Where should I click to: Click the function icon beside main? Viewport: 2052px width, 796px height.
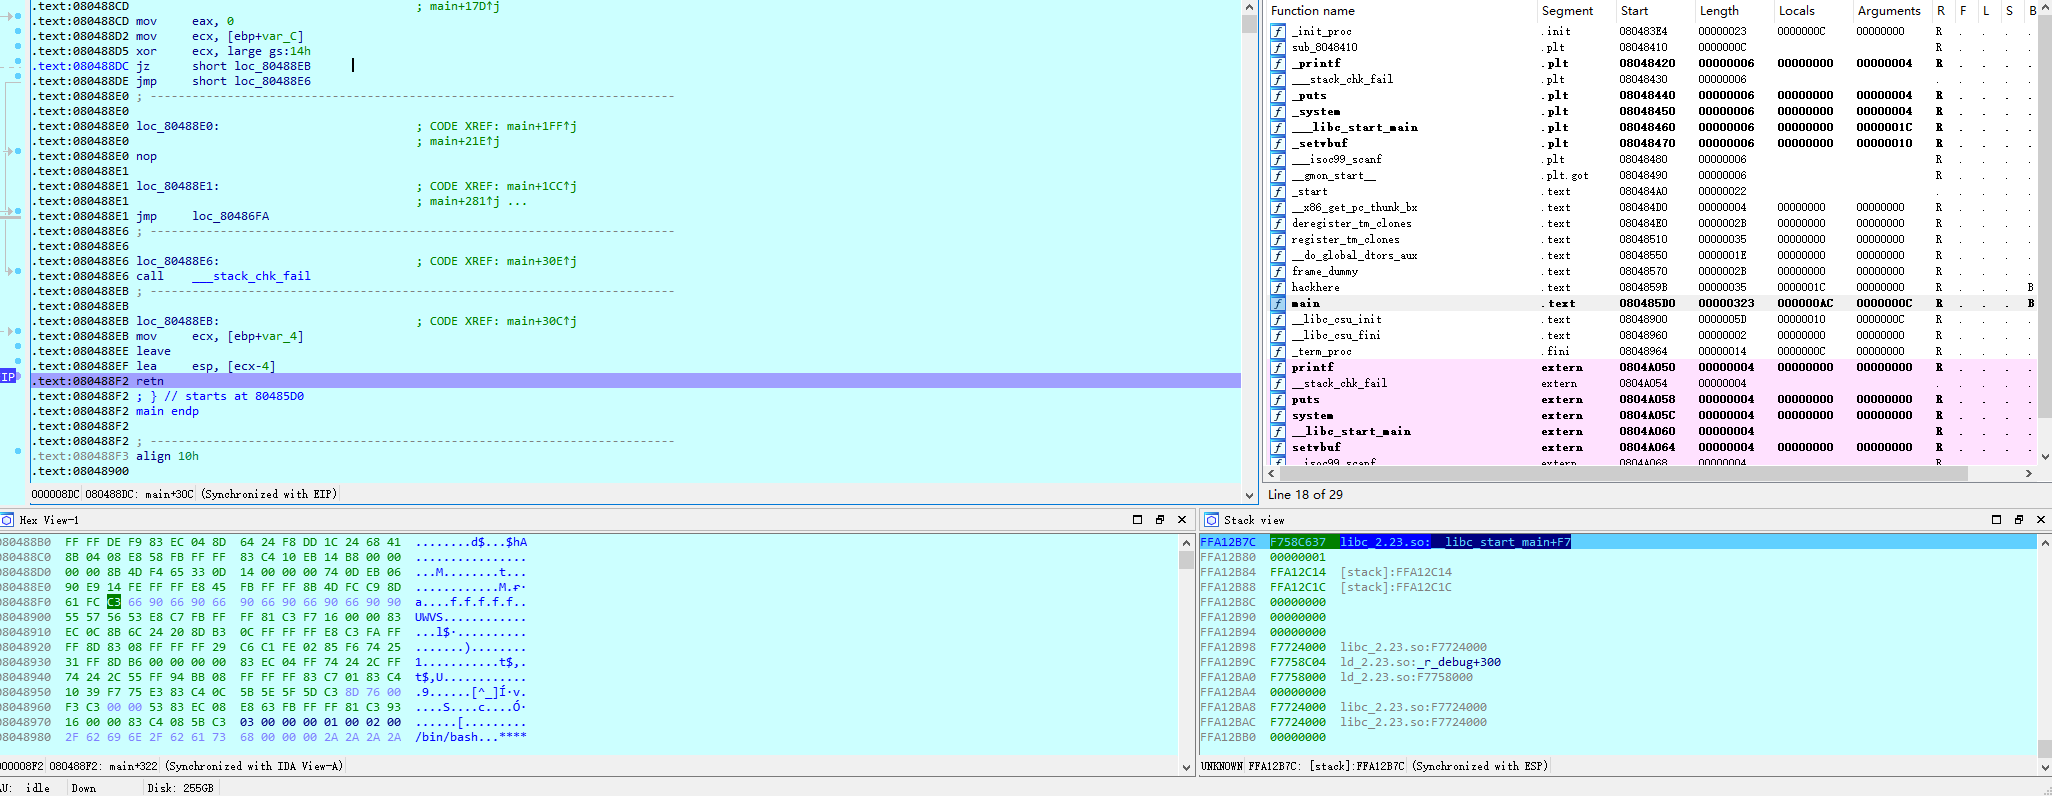coord(1278,303)
